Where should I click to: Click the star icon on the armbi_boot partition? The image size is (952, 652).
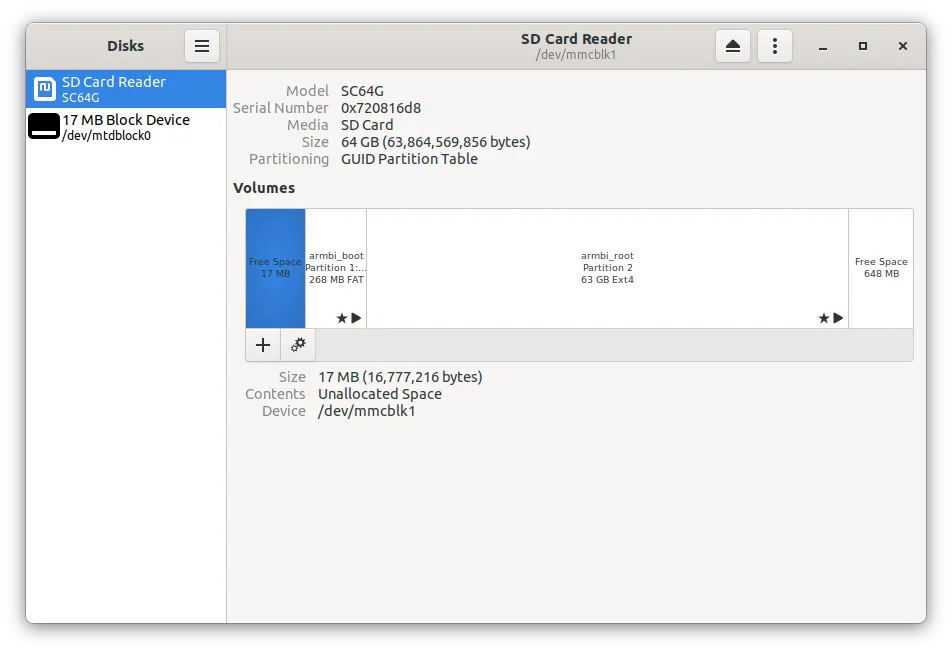click(341, 318)
